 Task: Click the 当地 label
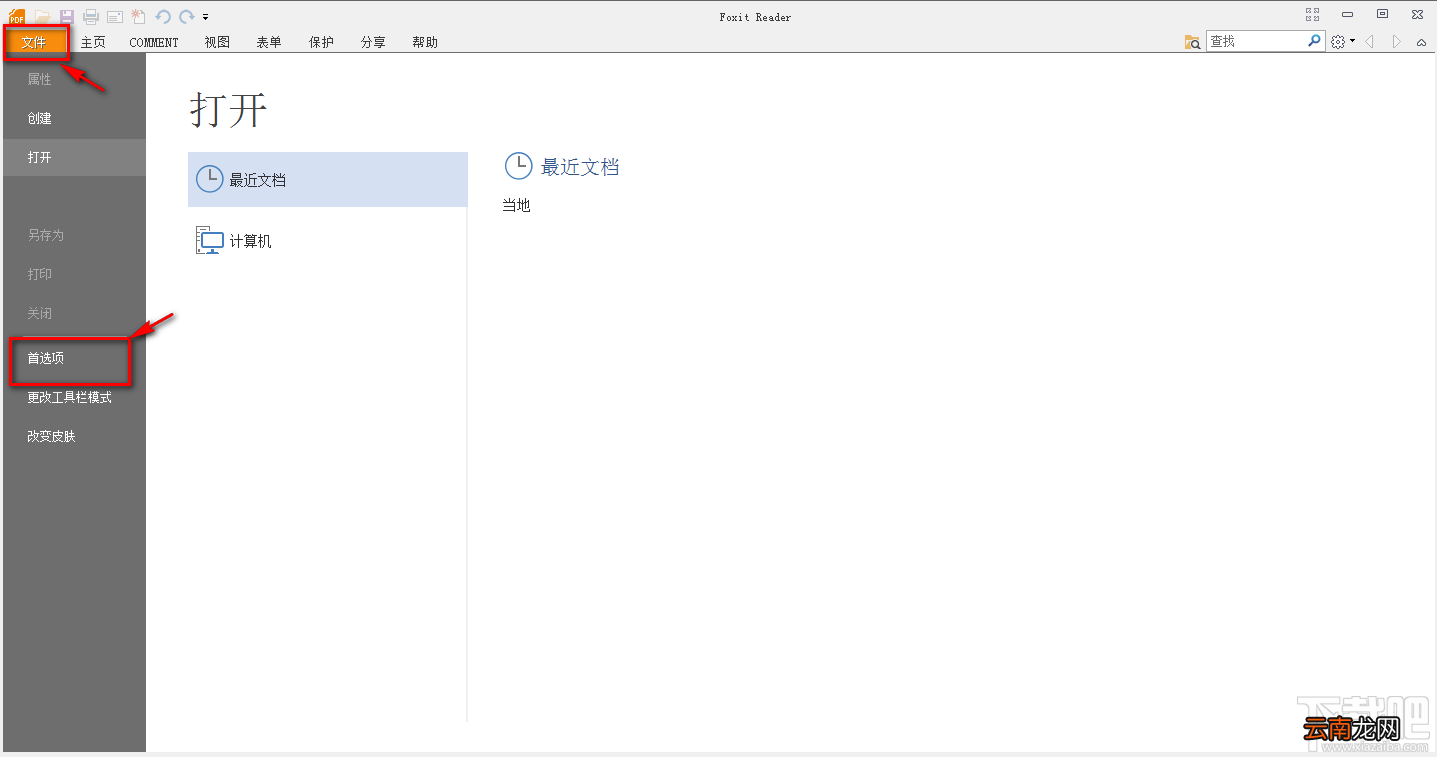click(516, 205)
